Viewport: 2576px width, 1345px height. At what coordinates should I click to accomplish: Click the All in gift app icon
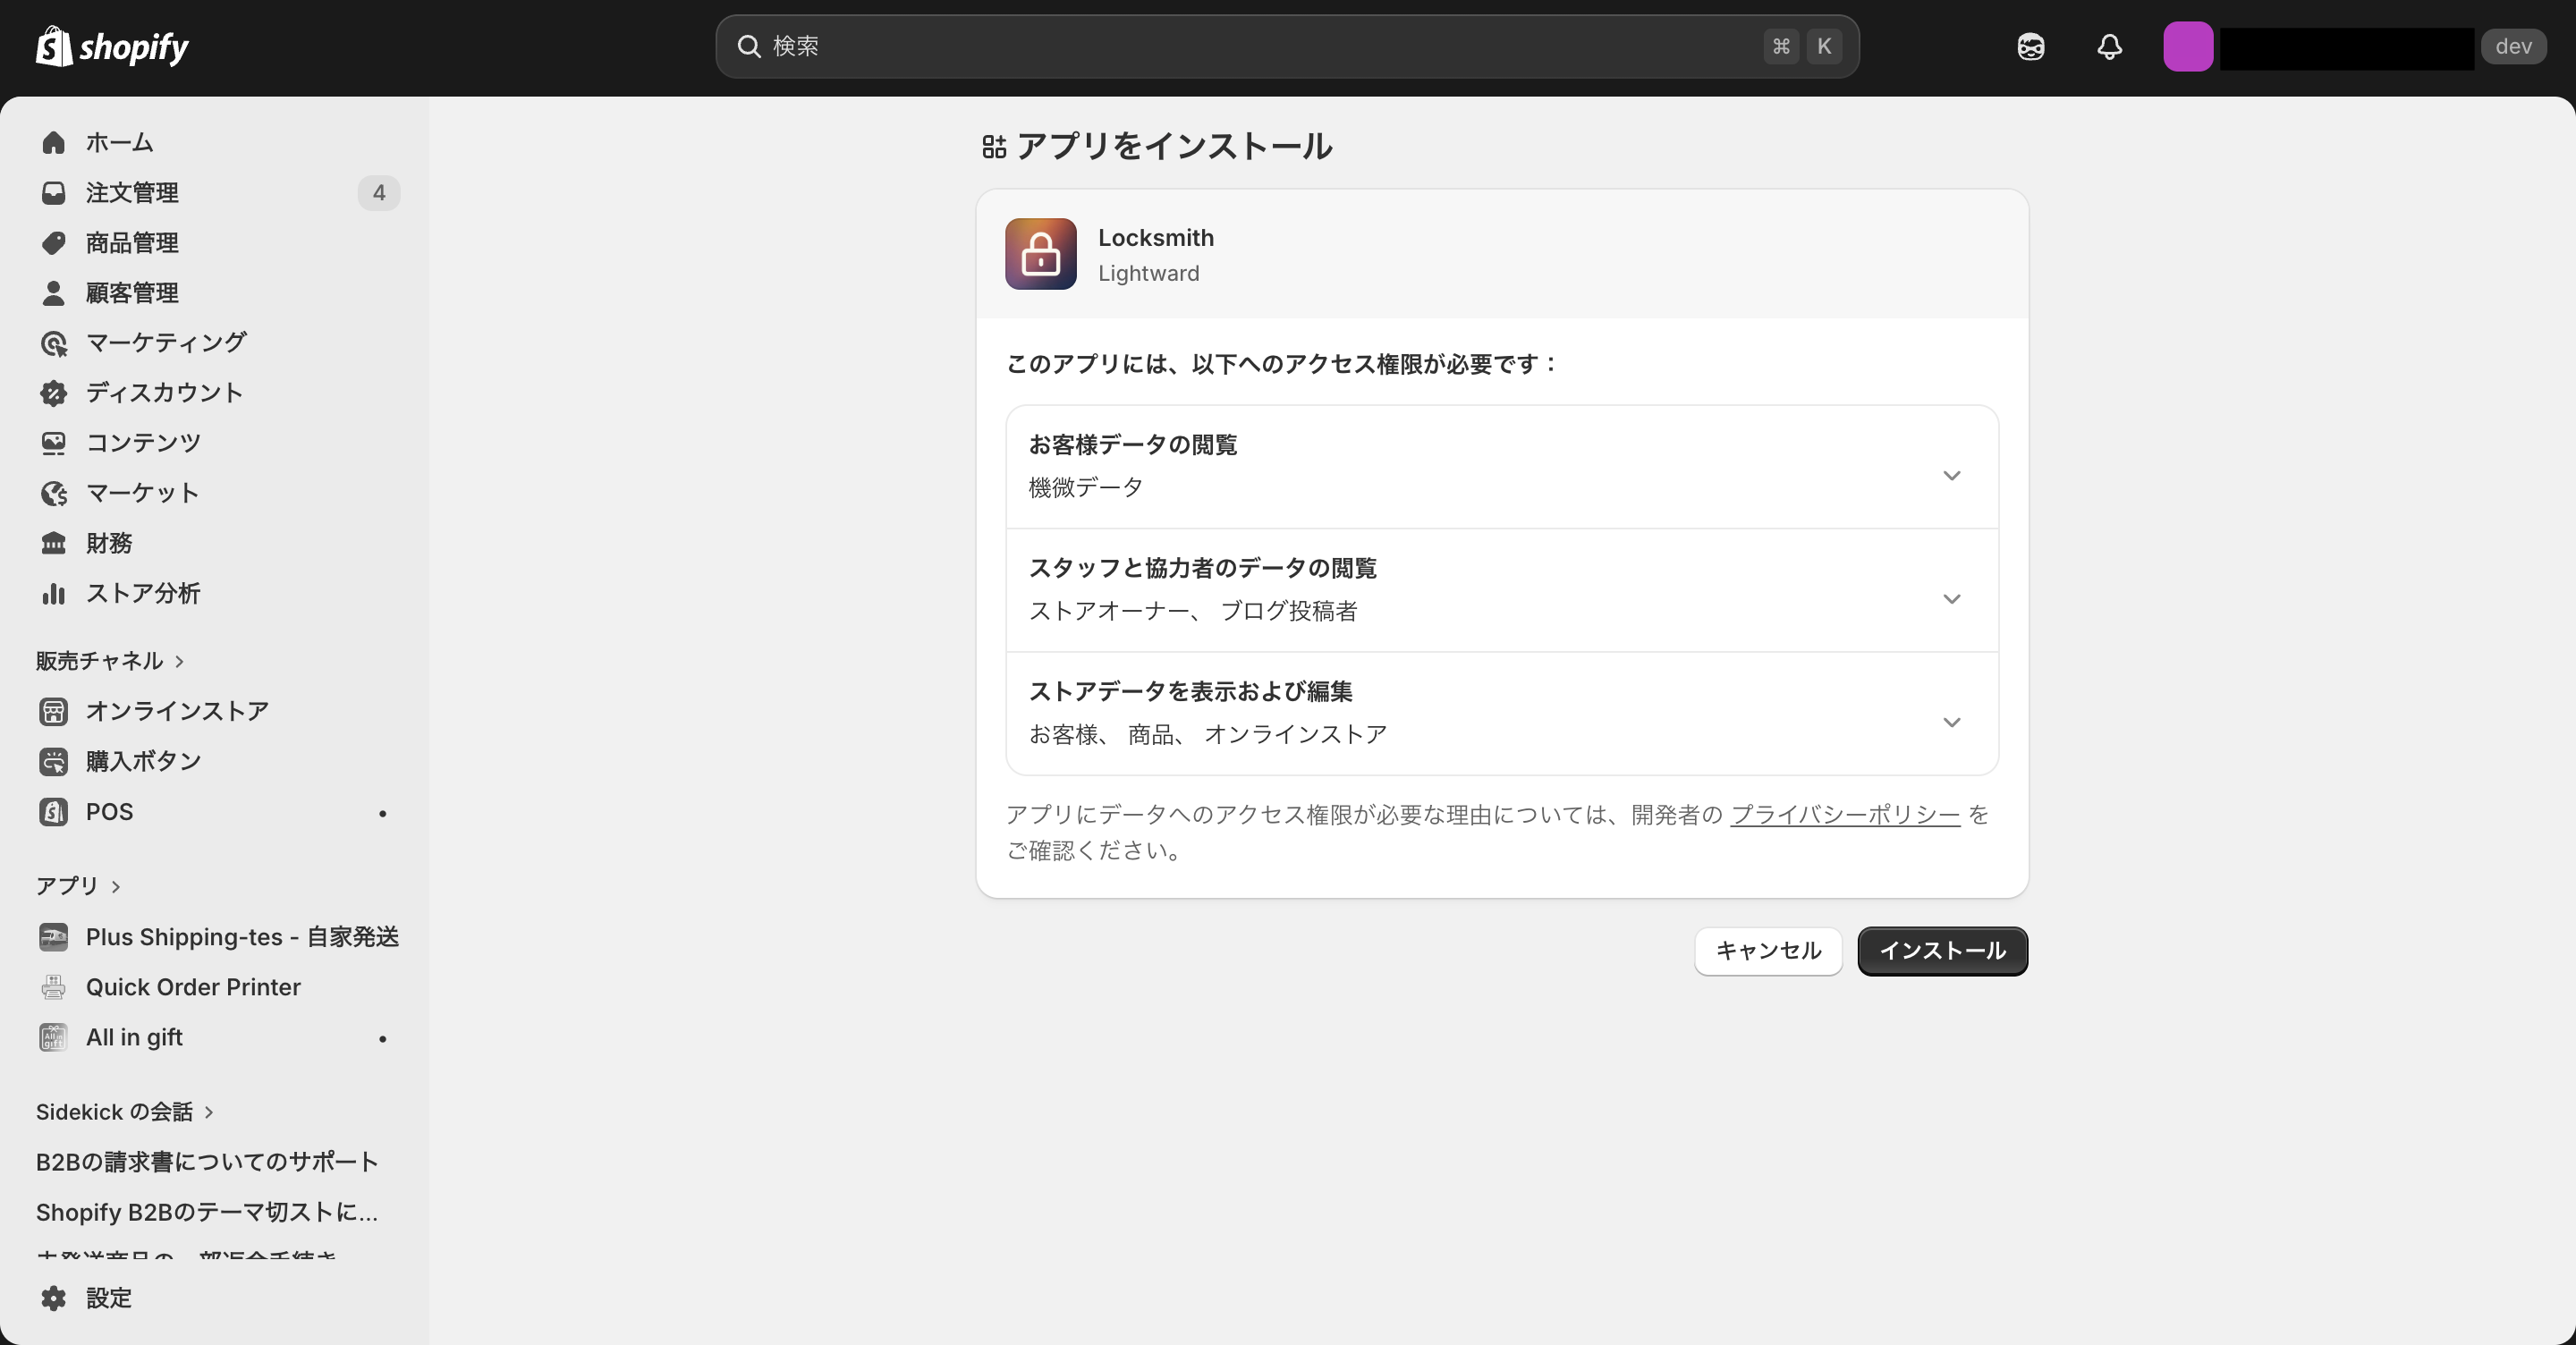click(x=54, y=1038)
